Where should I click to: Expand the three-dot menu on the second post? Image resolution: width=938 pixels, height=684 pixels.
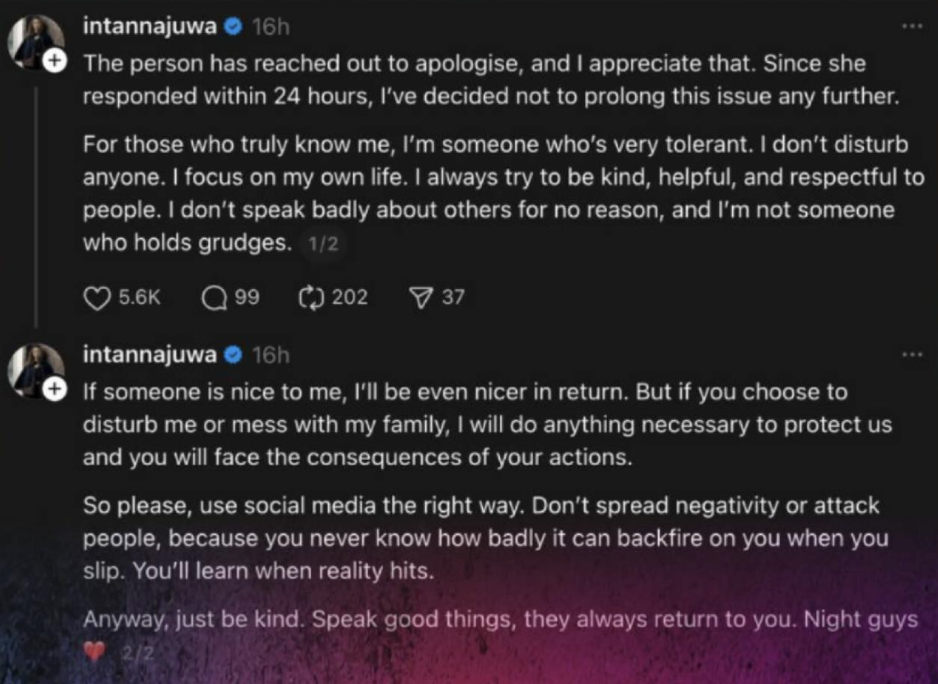910,354
